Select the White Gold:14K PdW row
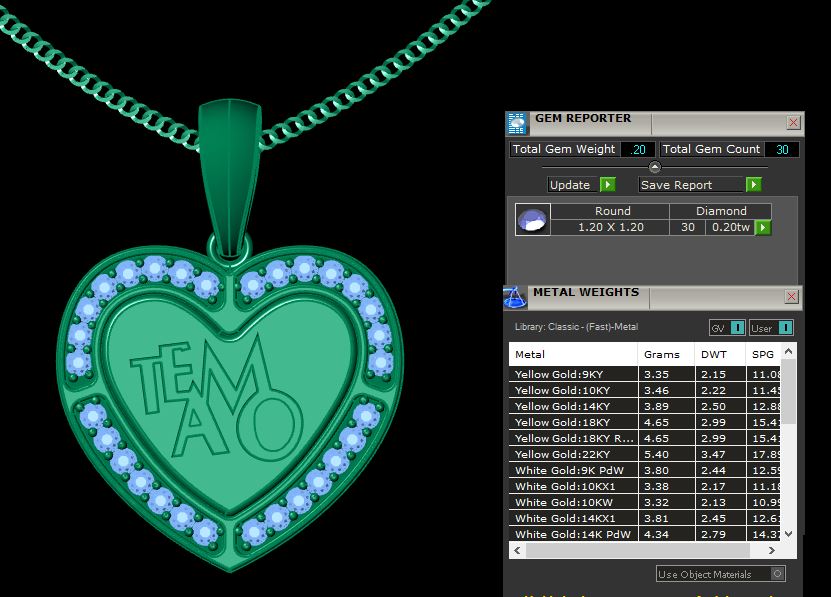This screenshot has width=831, height=597. [644, 534]
